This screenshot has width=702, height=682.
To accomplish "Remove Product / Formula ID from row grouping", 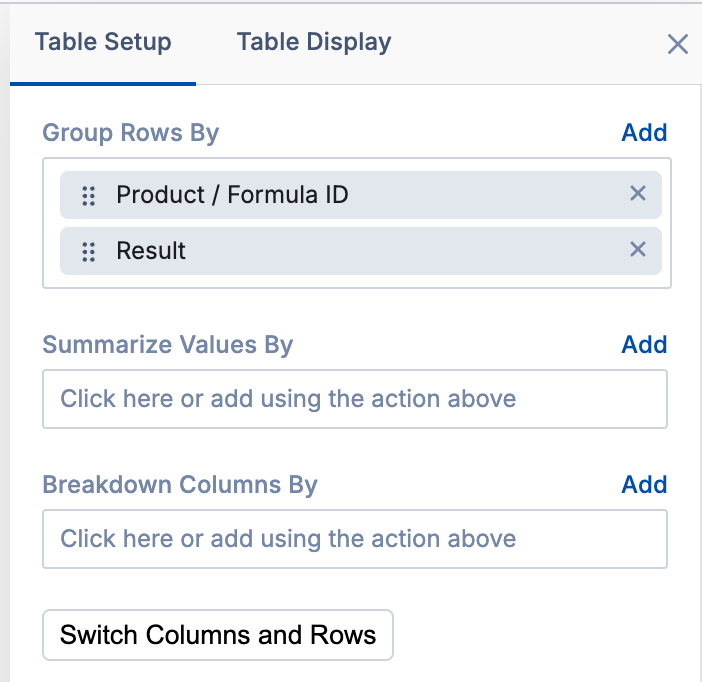I will pyautogui.click(x=638, y=194).
